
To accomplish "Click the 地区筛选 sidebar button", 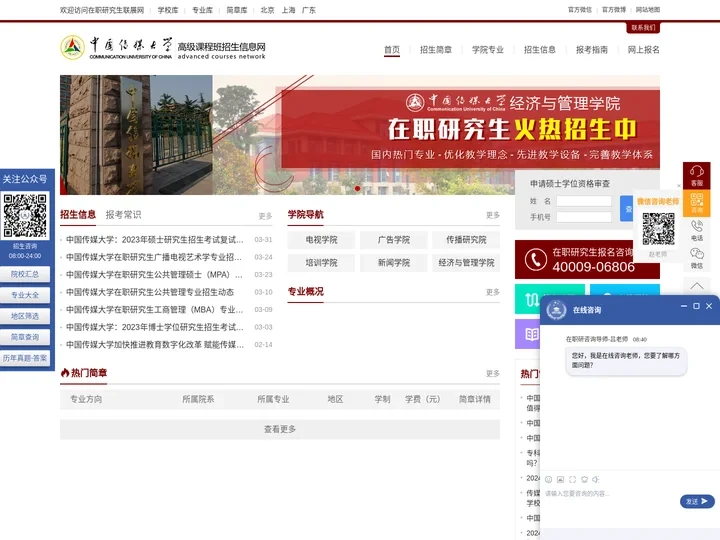I will pos(25,316).
